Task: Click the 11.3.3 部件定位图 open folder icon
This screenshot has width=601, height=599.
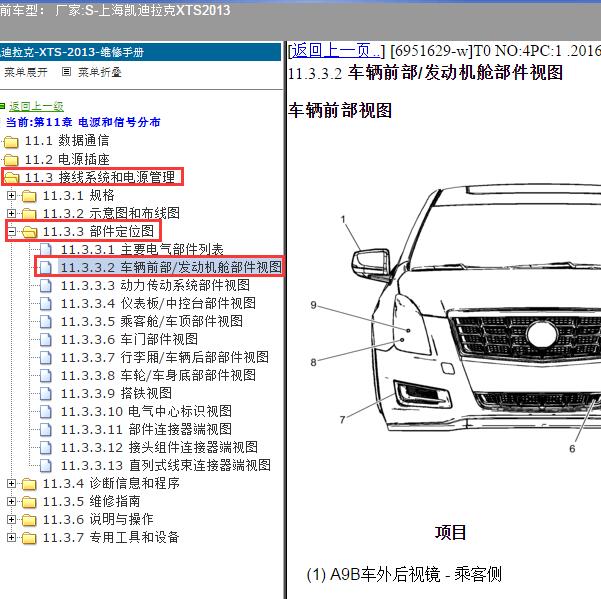Action: 30,231
